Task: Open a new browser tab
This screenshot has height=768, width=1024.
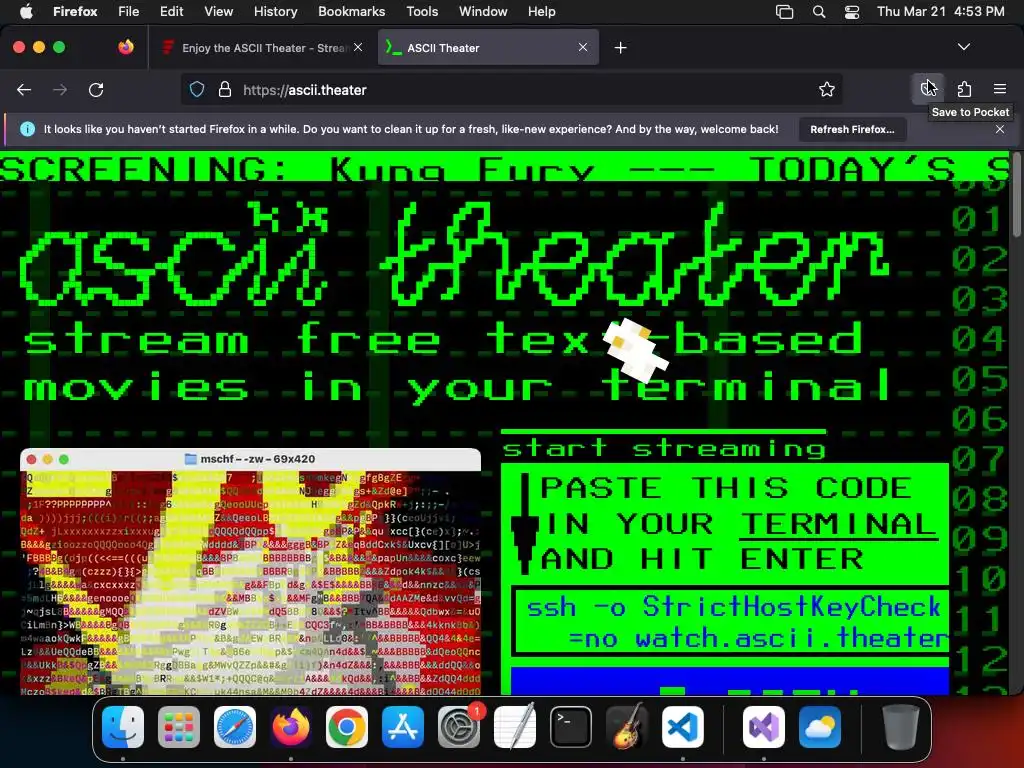Action: pos(620,48)
